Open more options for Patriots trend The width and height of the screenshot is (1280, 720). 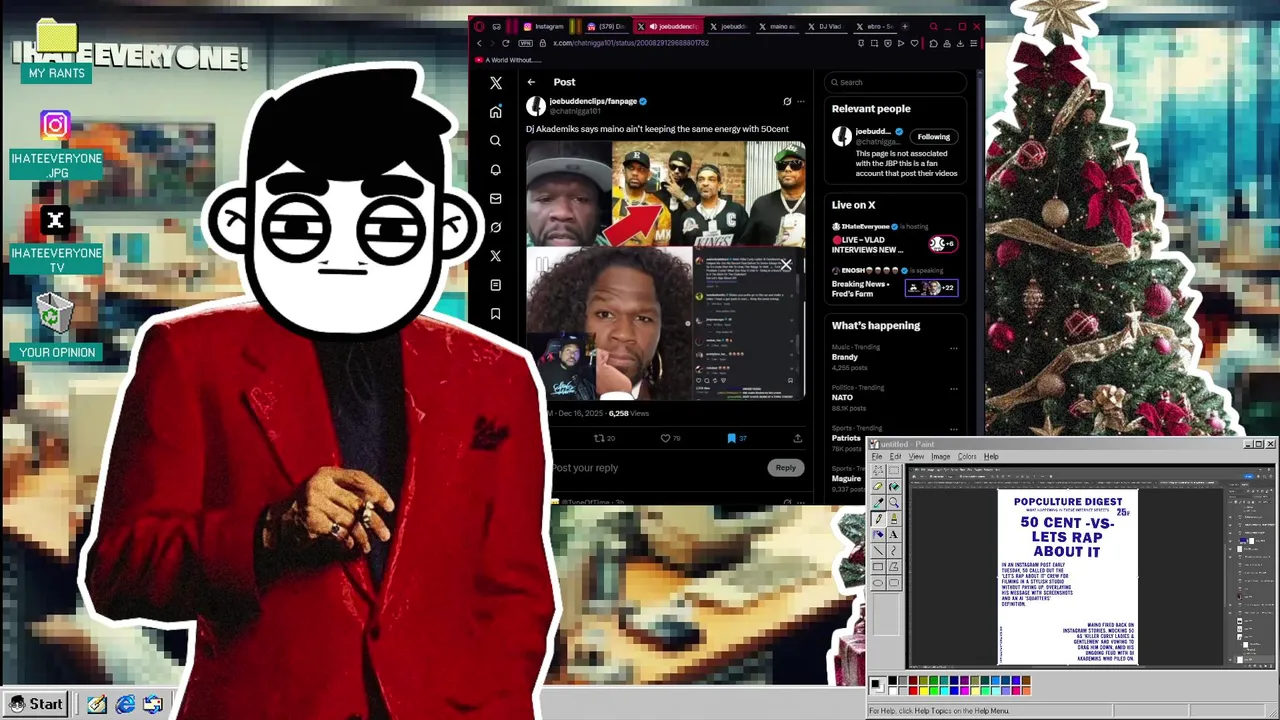(x=953, y=429)
